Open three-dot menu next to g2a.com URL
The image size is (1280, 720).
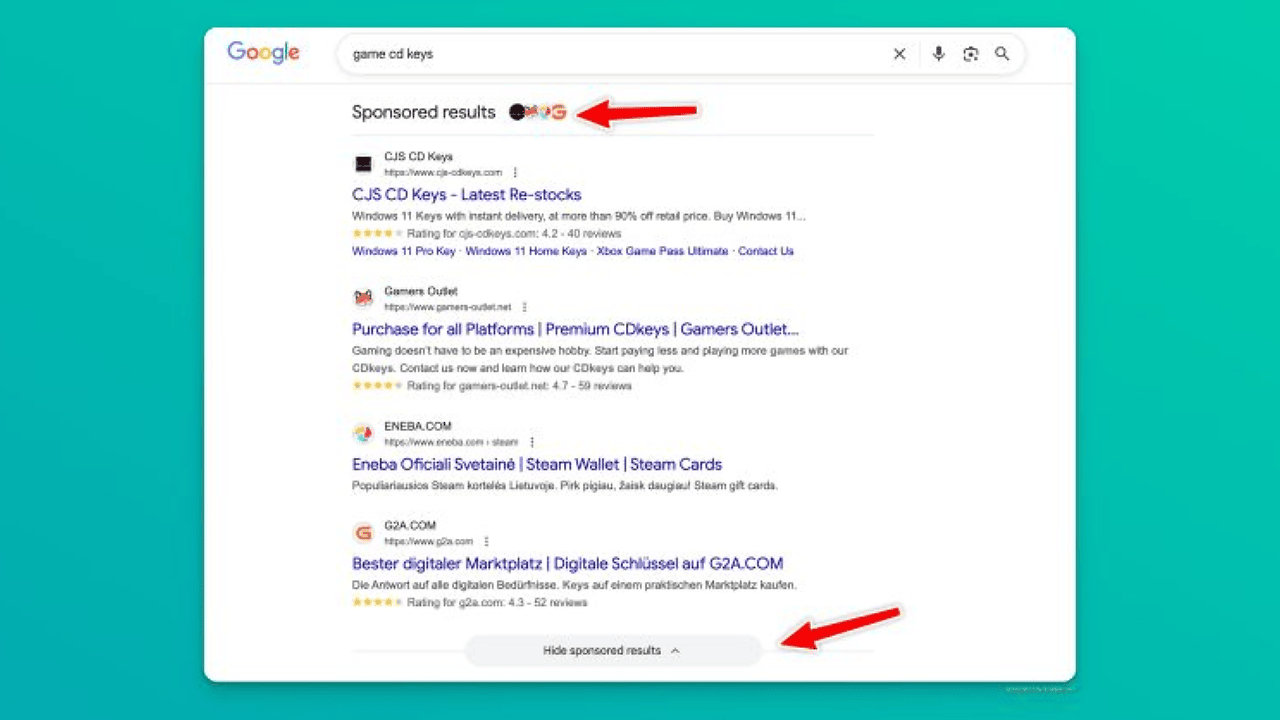click(486, 541)
